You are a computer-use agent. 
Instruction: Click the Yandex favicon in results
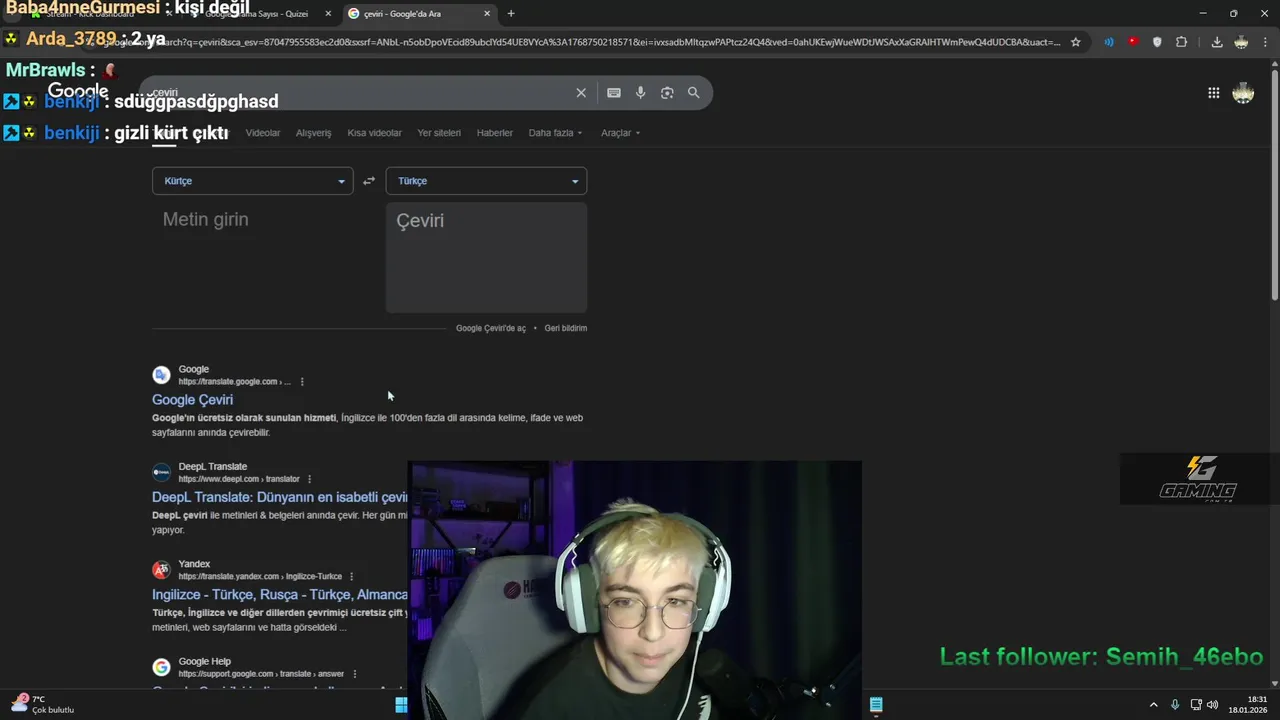(161, 570)
